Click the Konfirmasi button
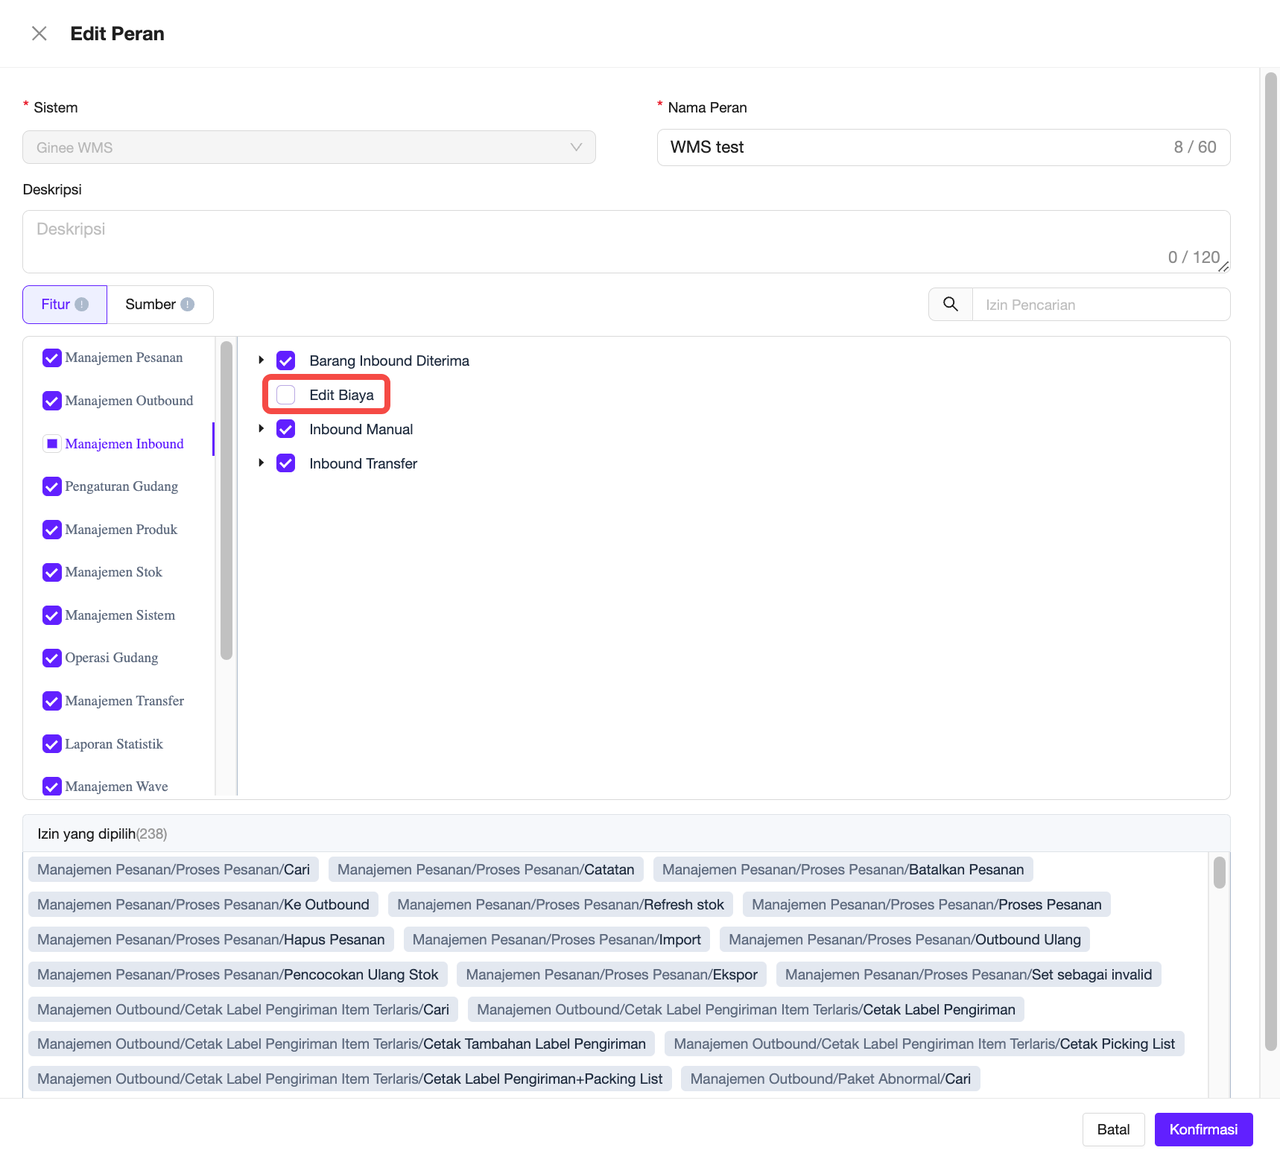The width and height of the screenshot is (1280, 1159). (x=1203, y=1129)
